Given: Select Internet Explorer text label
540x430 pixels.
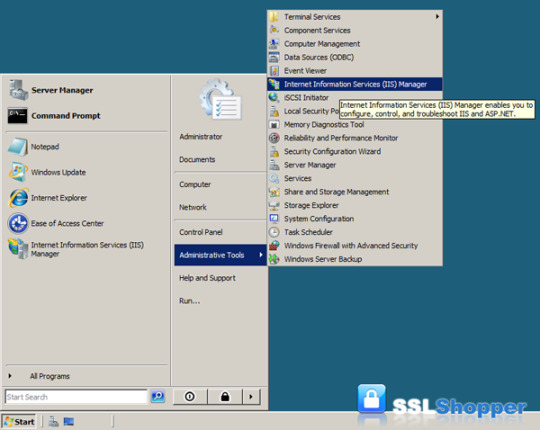Looking at the screenshot, I should pos(59,198).
